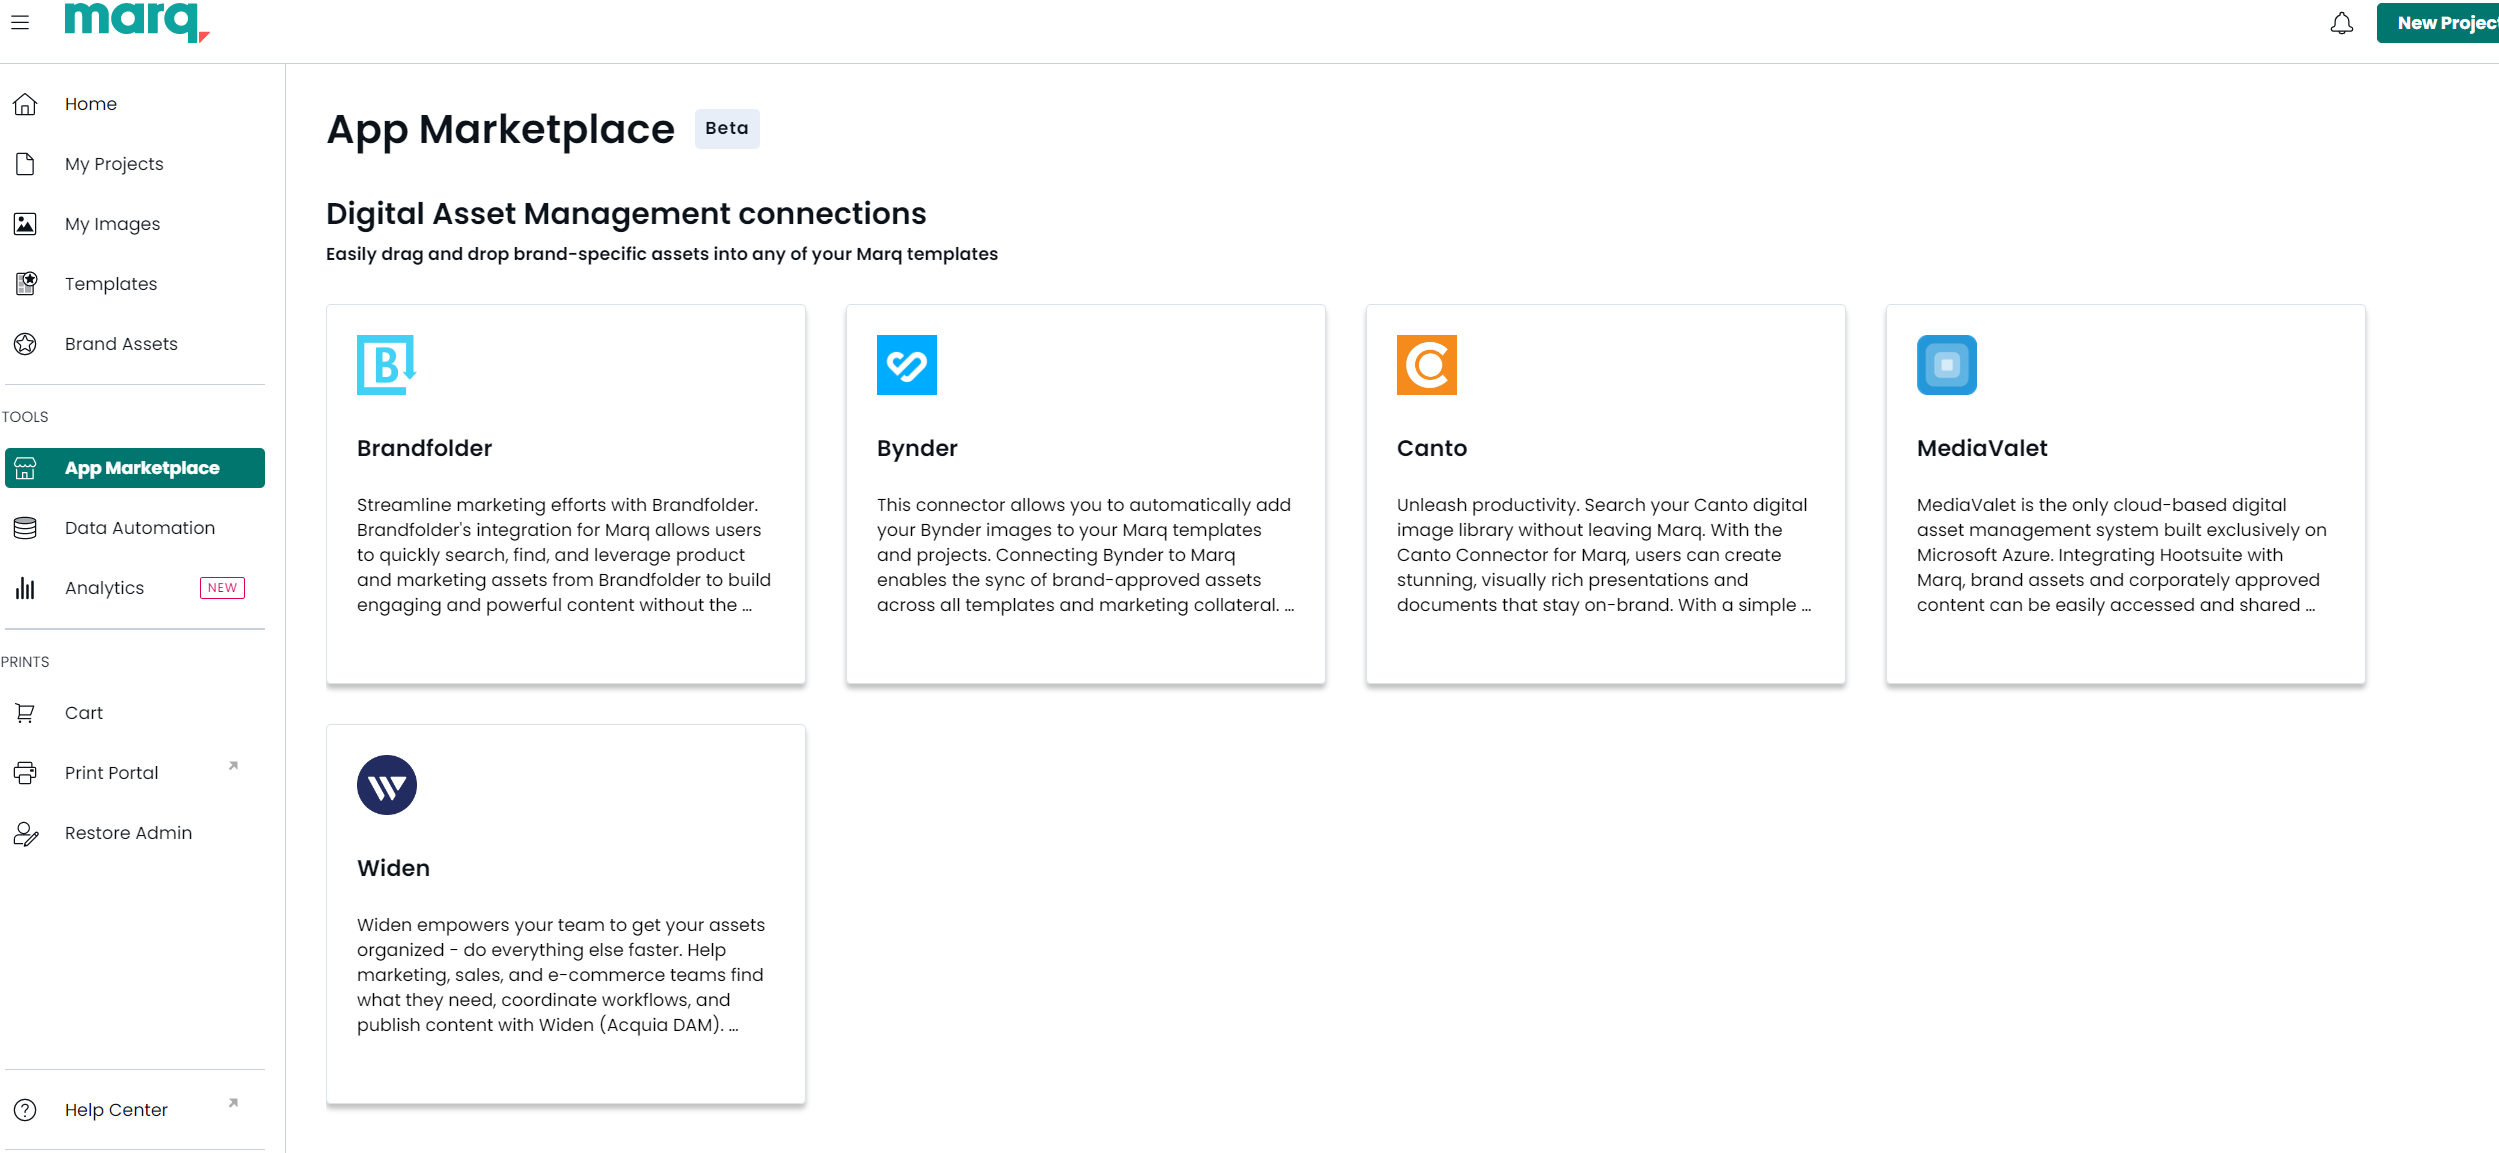Image resolution: width=2499 pixels, height=1153 pixels.
Task: Click the Cart shopping icon
Action: (x=25, y=713)
